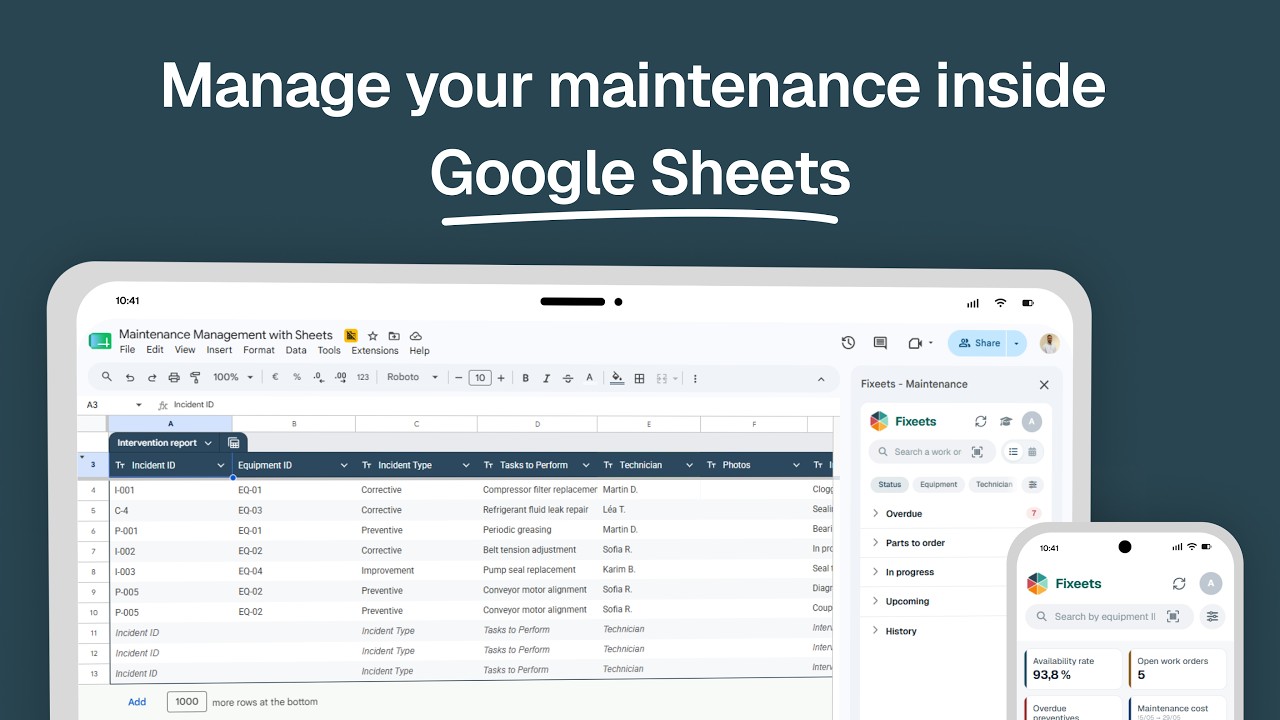
Task: Open the Incident ID column dropdown
Action: pos(221,465)
